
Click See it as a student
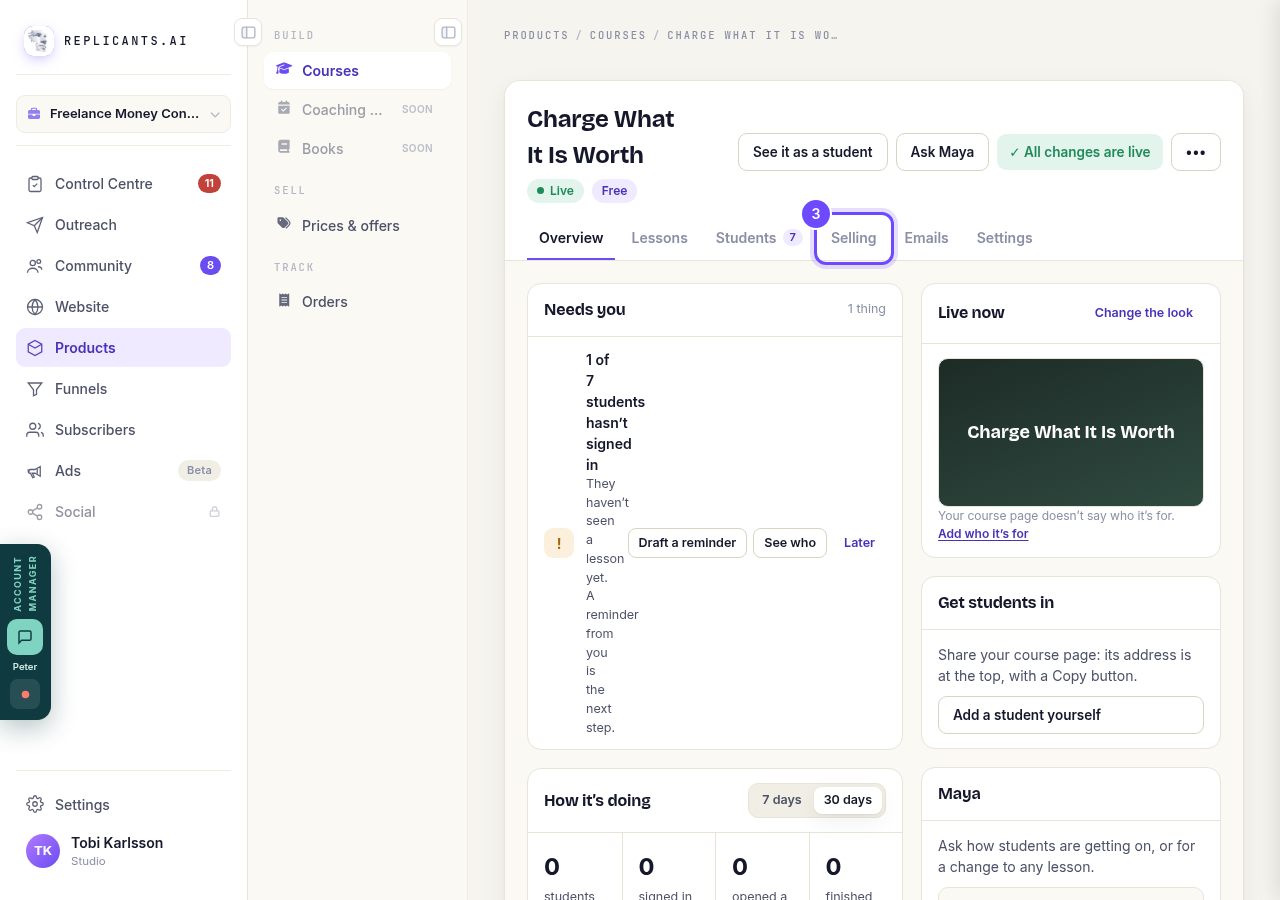[813, 152]
